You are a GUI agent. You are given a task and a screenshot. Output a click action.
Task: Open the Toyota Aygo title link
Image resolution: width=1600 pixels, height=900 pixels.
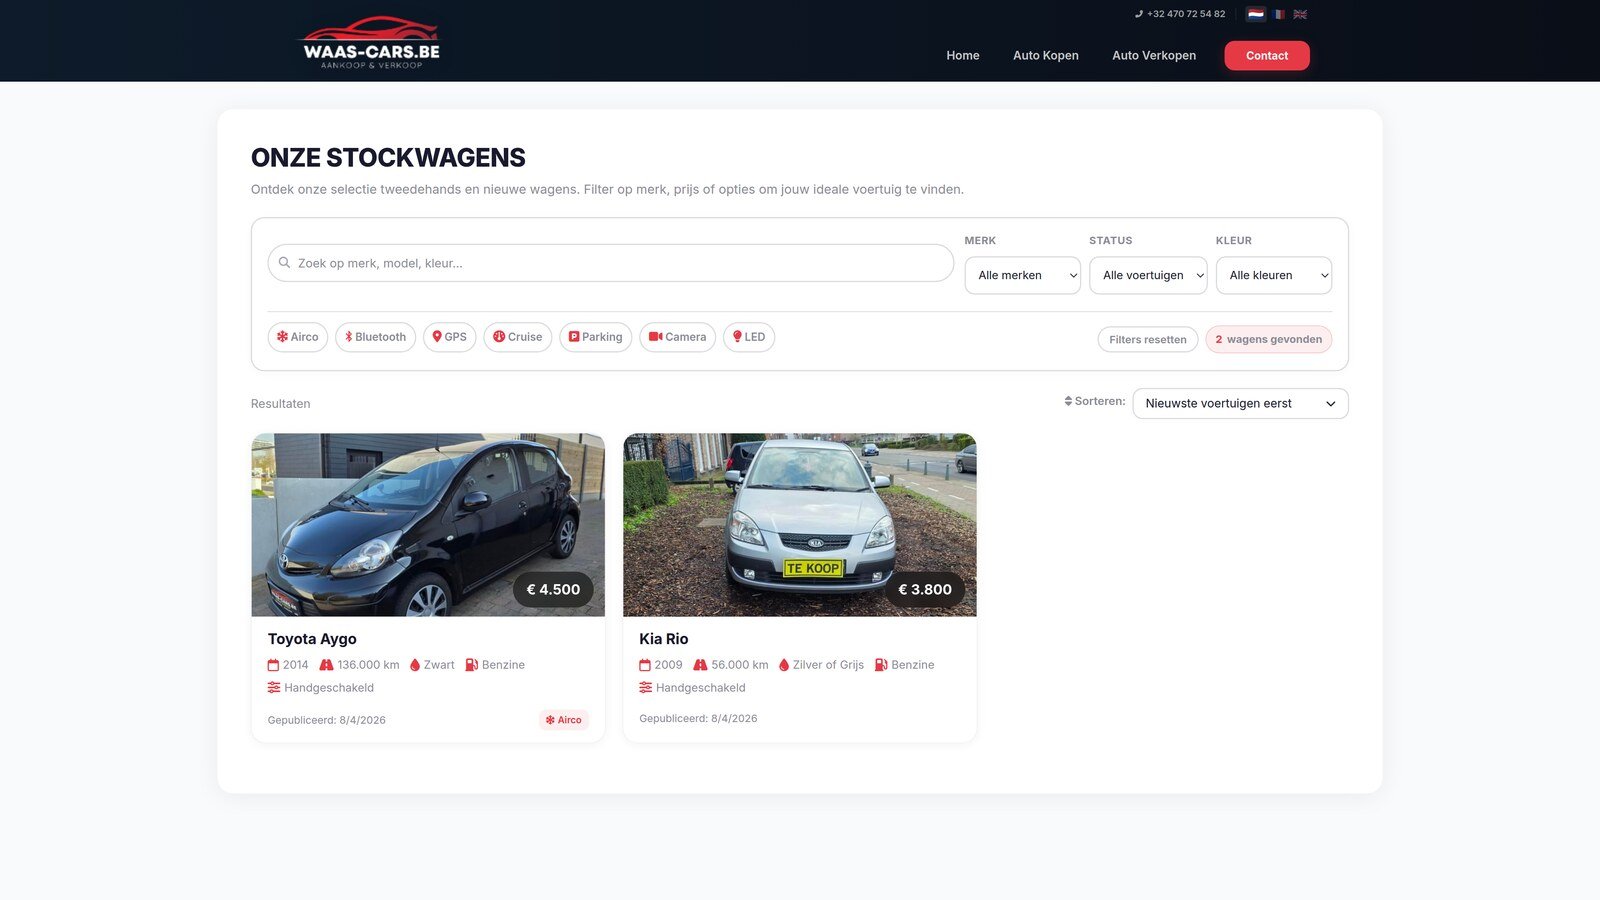coord(312,639)
